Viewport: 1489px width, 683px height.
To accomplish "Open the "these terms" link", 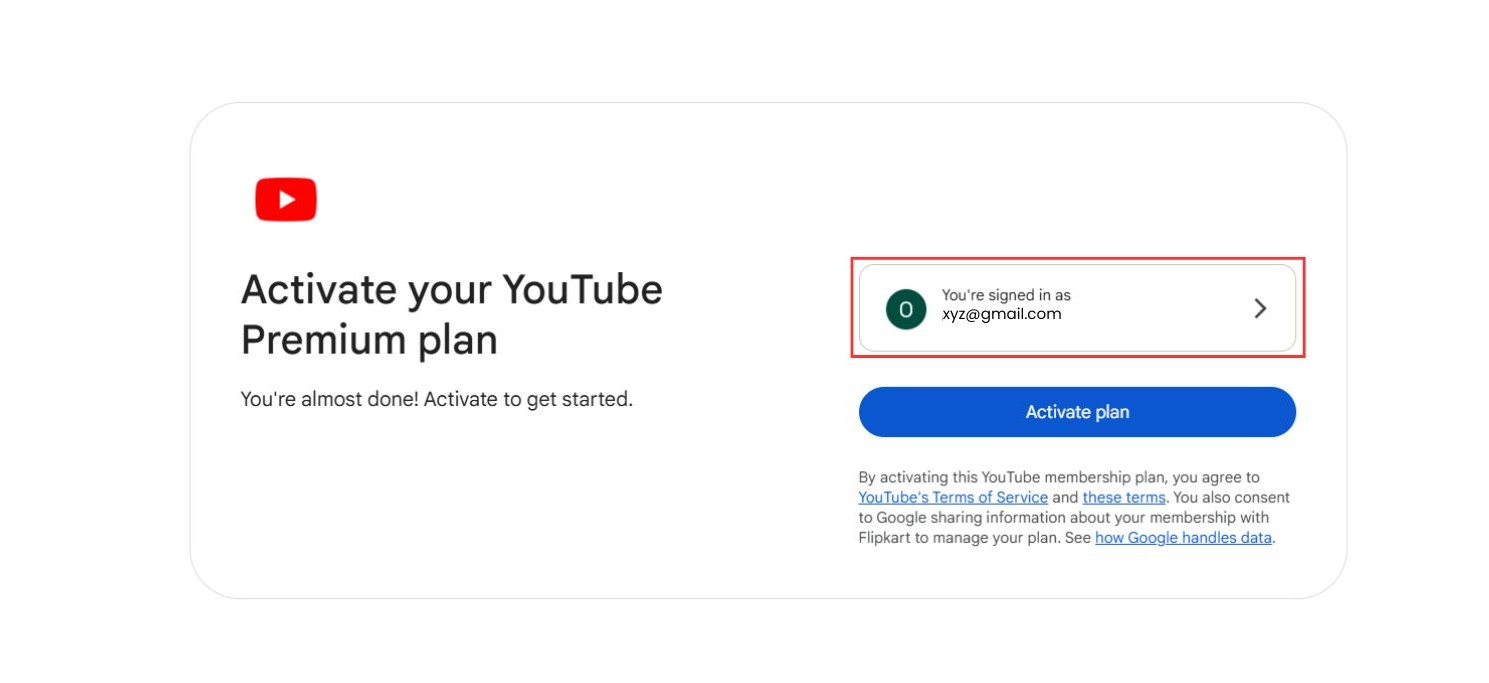I will [1123, 498].
